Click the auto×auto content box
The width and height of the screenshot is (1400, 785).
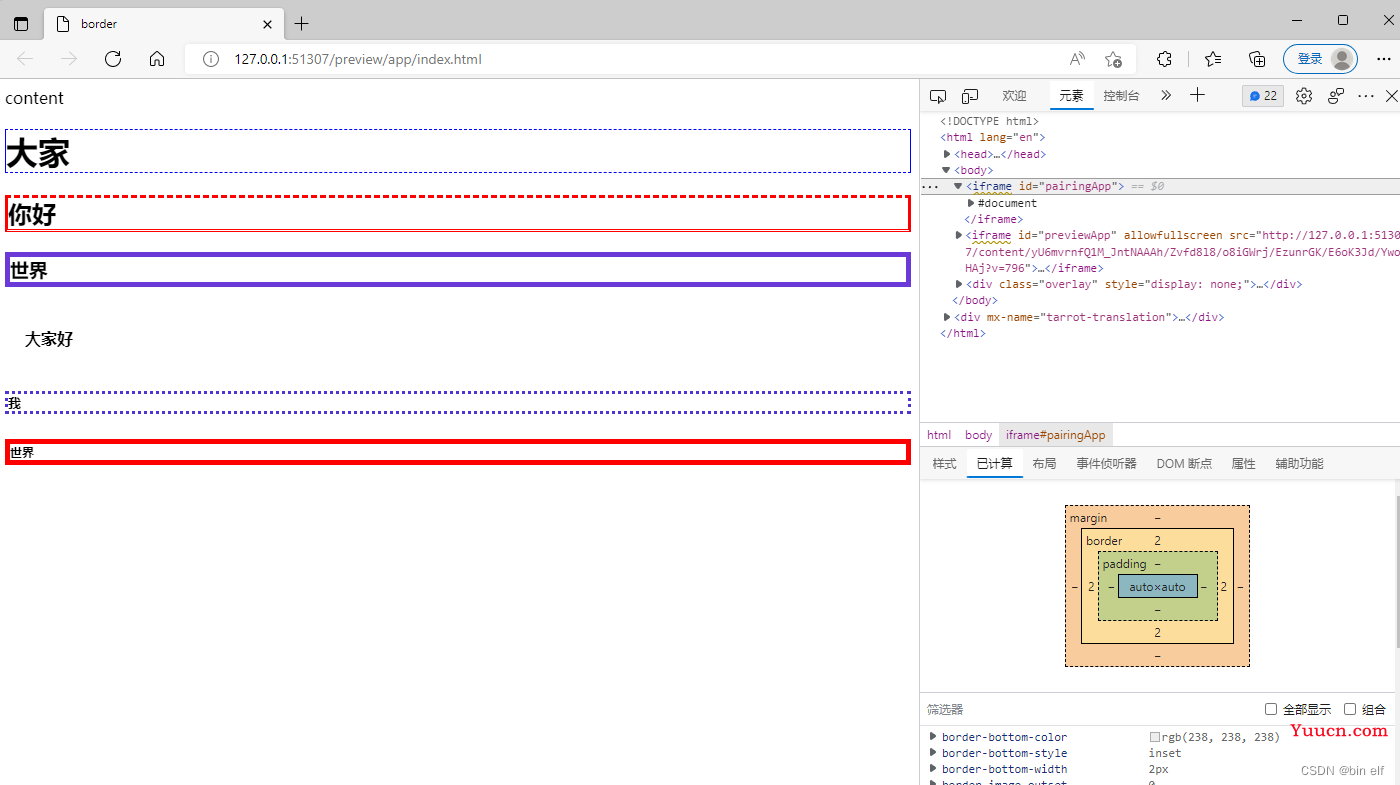1157,587
